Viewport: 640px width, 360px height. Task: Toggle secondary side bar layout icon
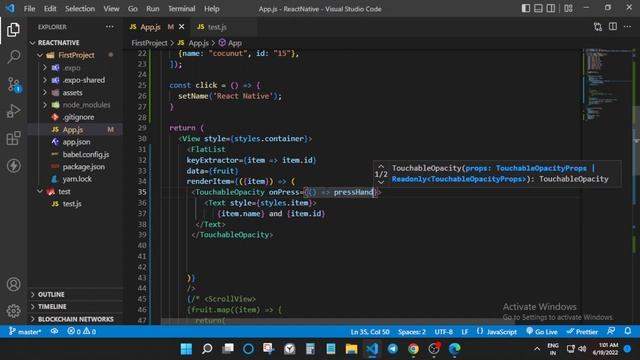[x=551, y=8]
